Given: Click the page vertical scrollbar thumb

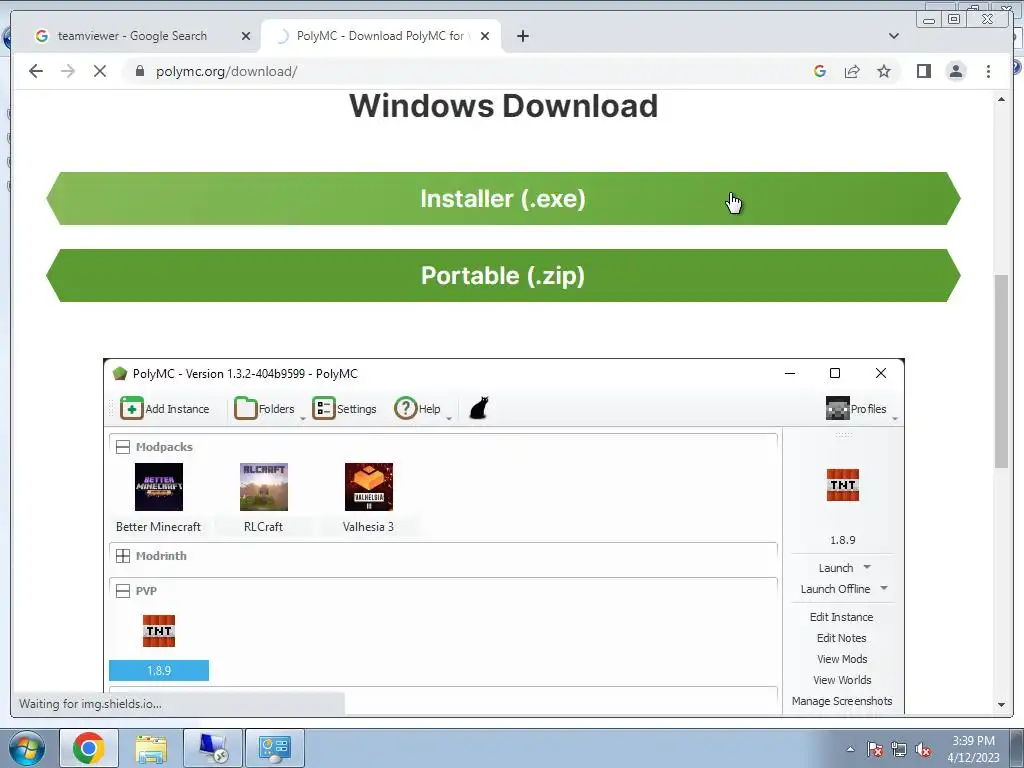Looking at the screenshot, I should pyautogui.click(x=1001, y=371).
